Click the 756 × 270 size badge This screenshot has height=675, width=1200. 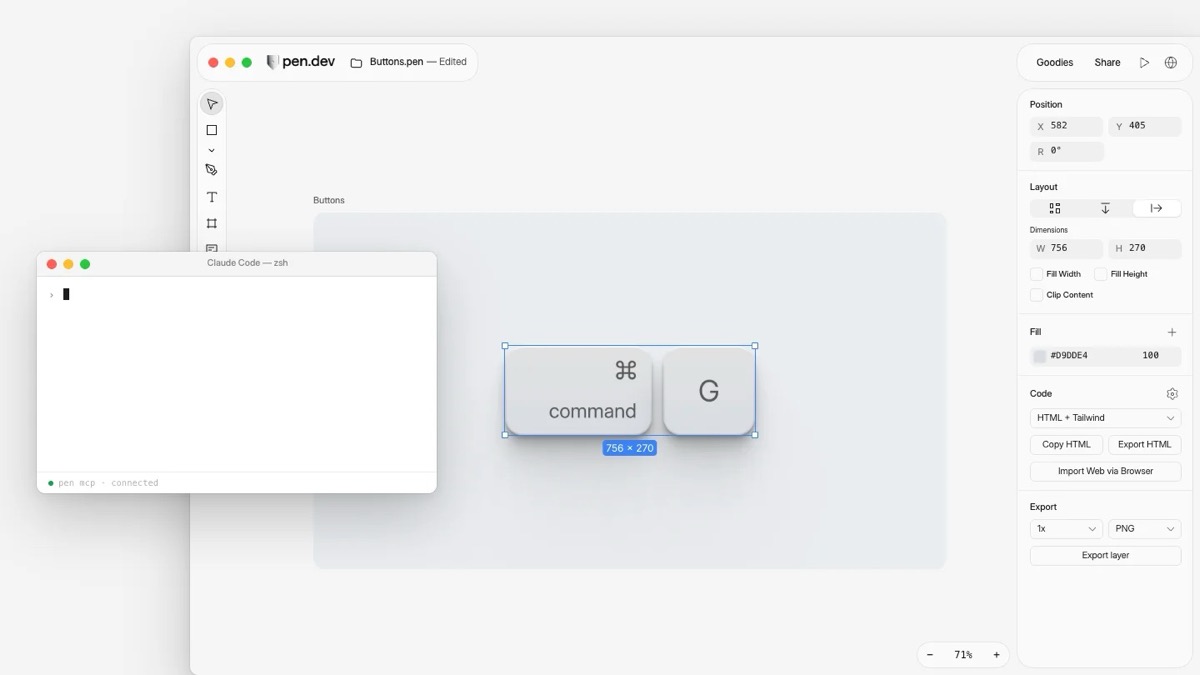click(x=629, y=448)
